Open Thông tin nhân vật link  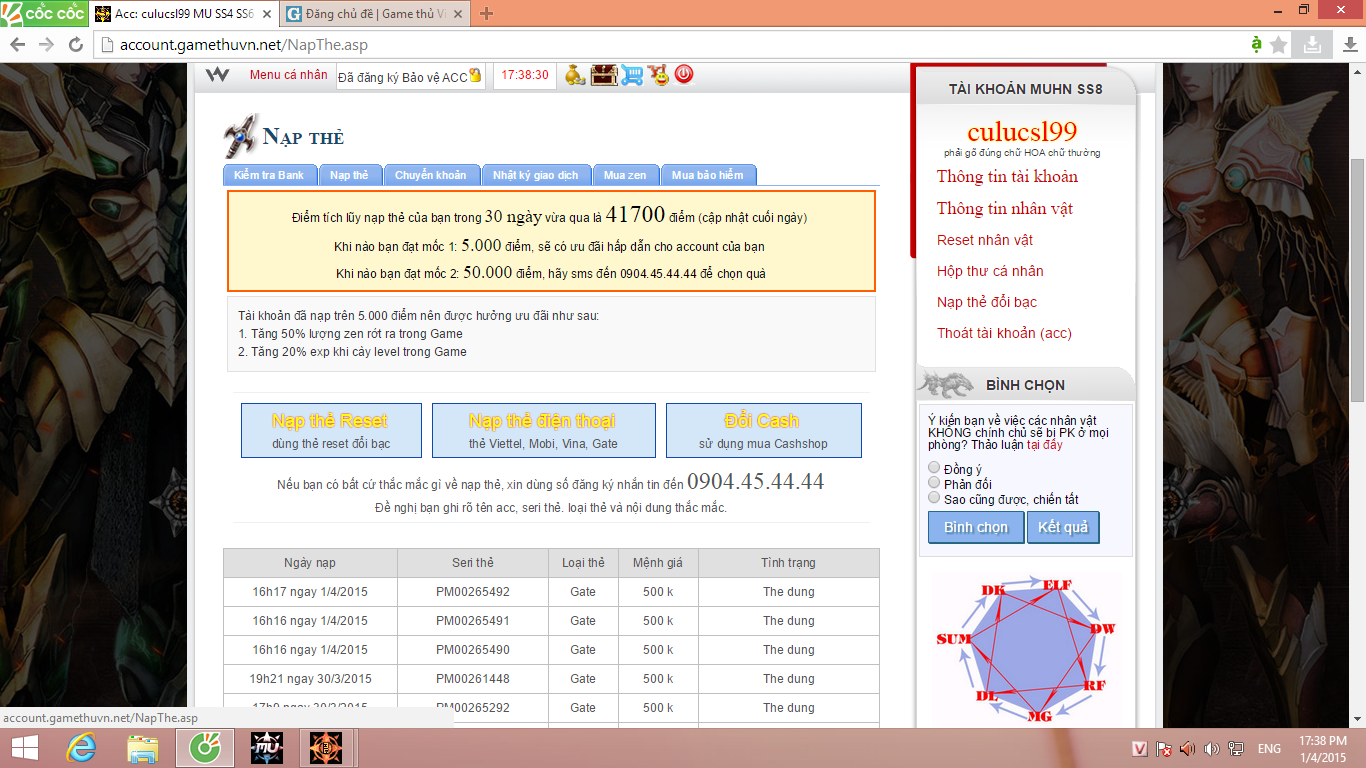[x=1004, y=209]
